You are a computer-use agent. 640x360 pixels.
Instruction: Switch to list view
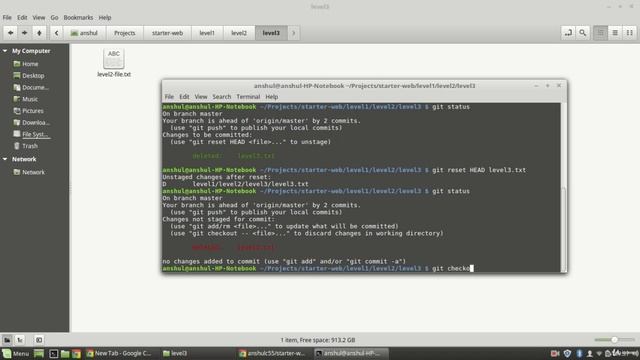615,33
